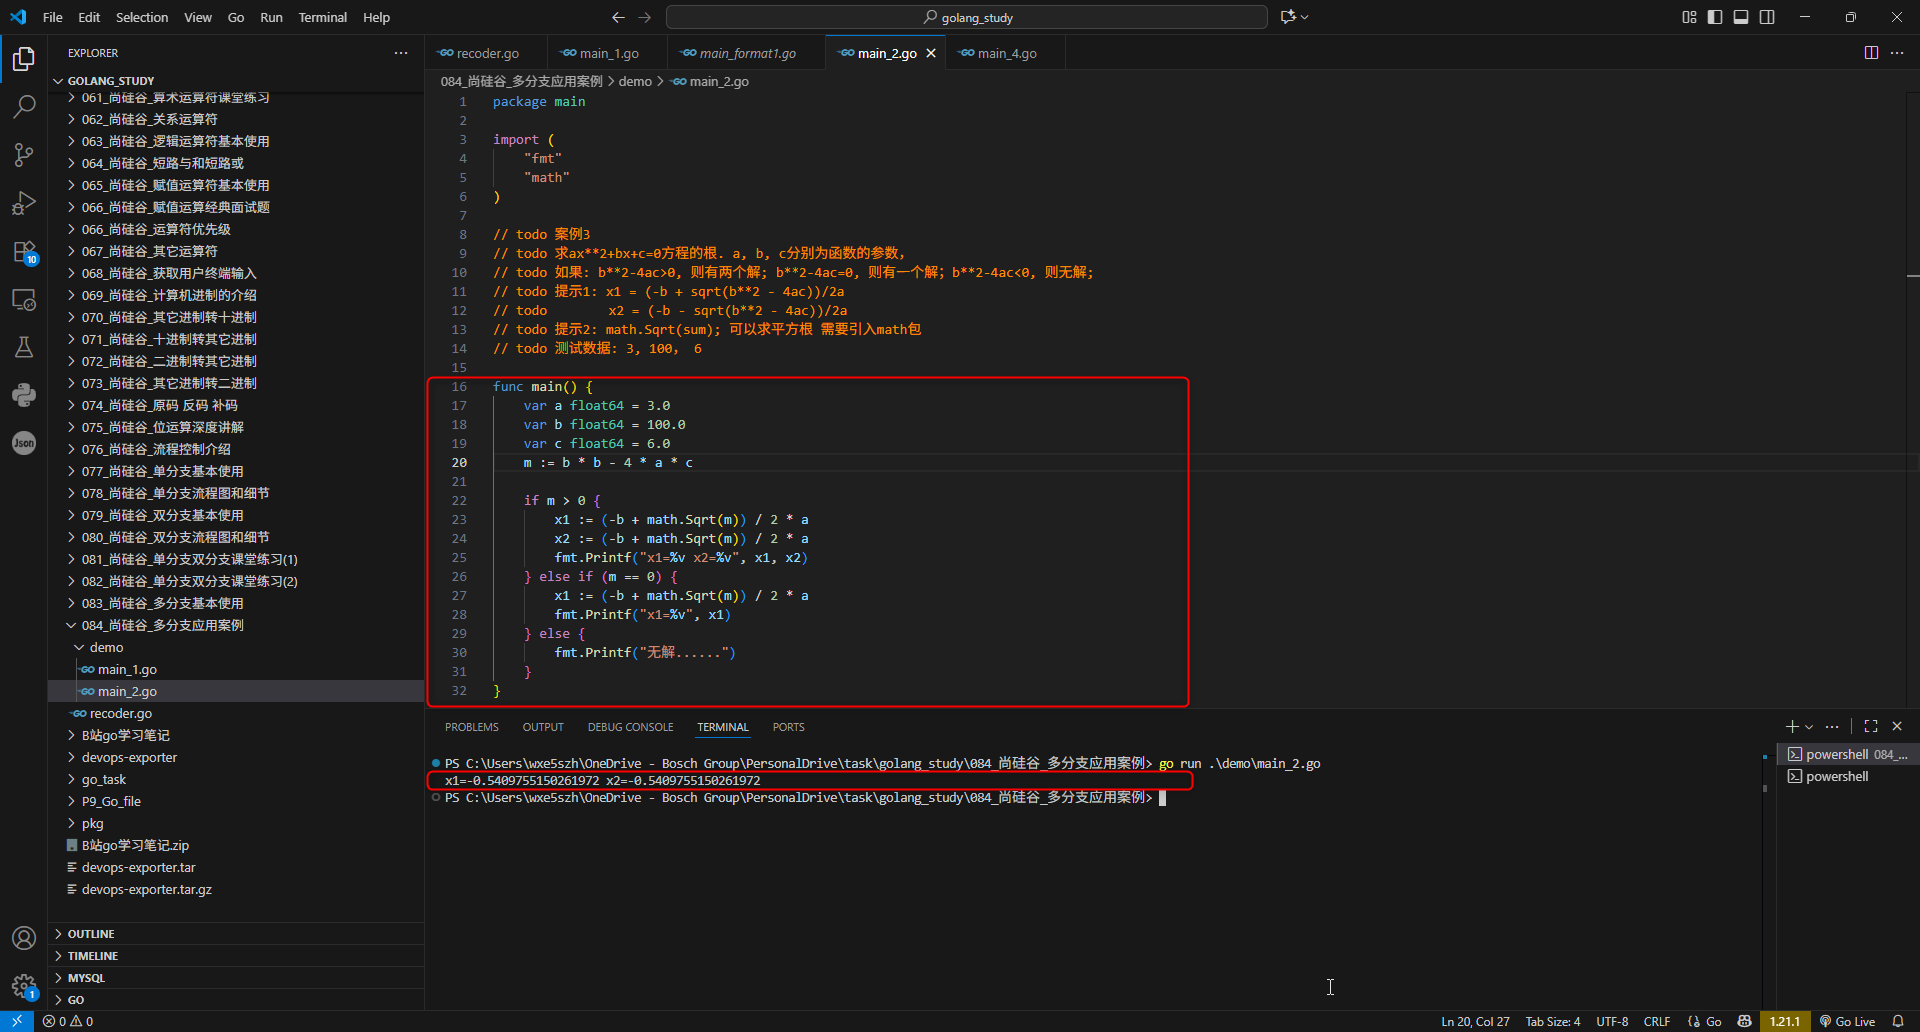The height and width of the screenshot is (1032, 1920).
Task: Change file encoding via UTF-8
Action: [x=1612, y=1021]
